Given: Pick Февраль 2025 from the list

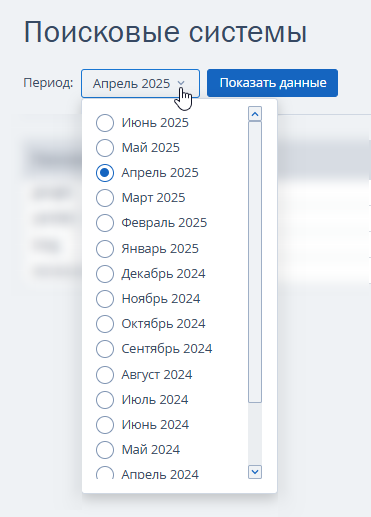Looking at the screenshot, I should point(105,223).
